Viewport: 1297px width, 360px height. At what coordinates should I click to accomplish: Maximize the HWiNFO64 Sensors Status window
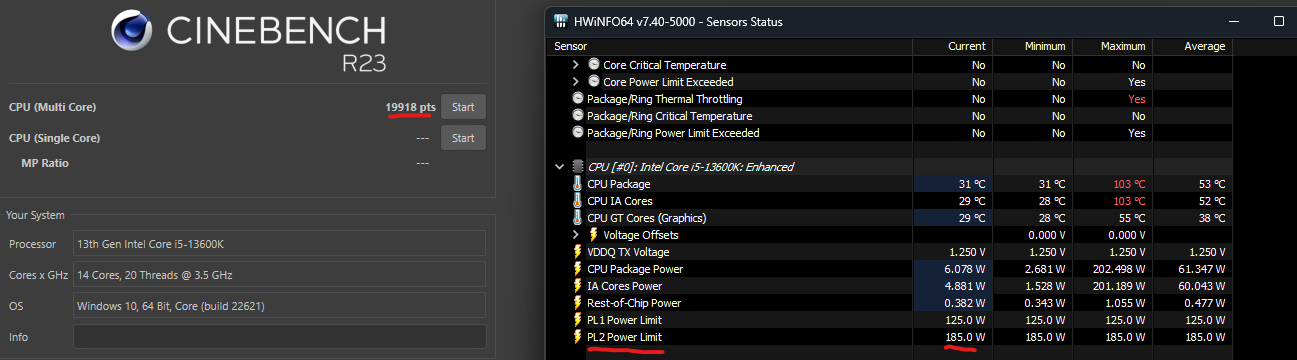coord(1278,21)
